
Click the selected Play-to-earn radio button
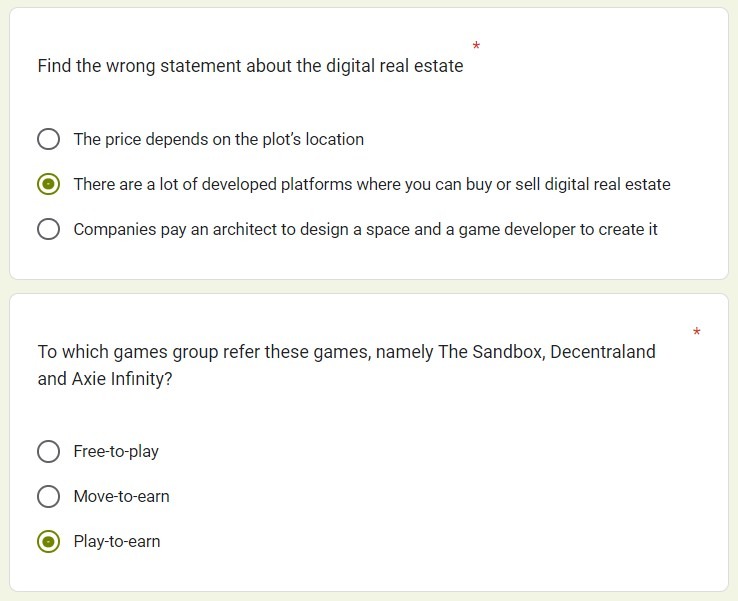(48, 541)
